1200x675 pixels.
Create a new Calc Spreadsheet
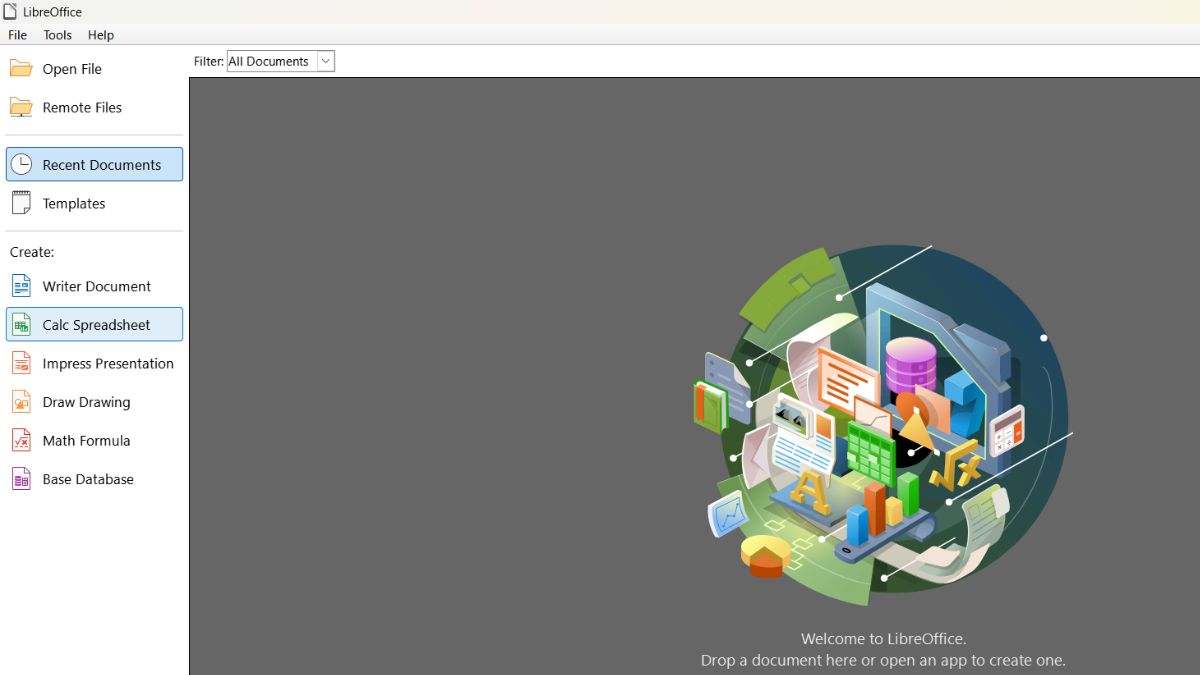click(95, 325)
